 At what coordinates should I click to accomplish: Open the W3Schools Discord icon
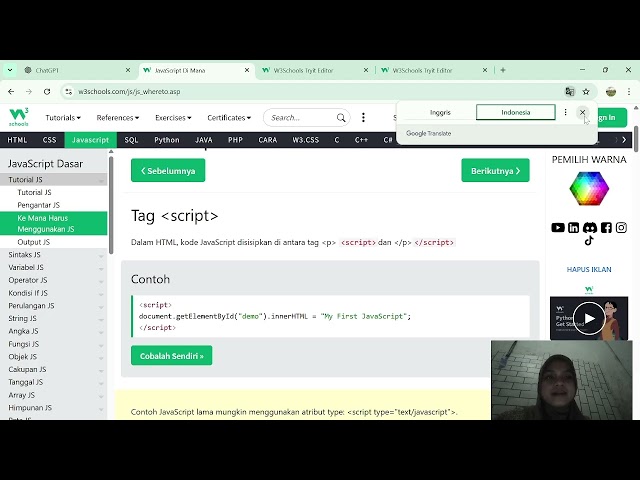point(590,227)
